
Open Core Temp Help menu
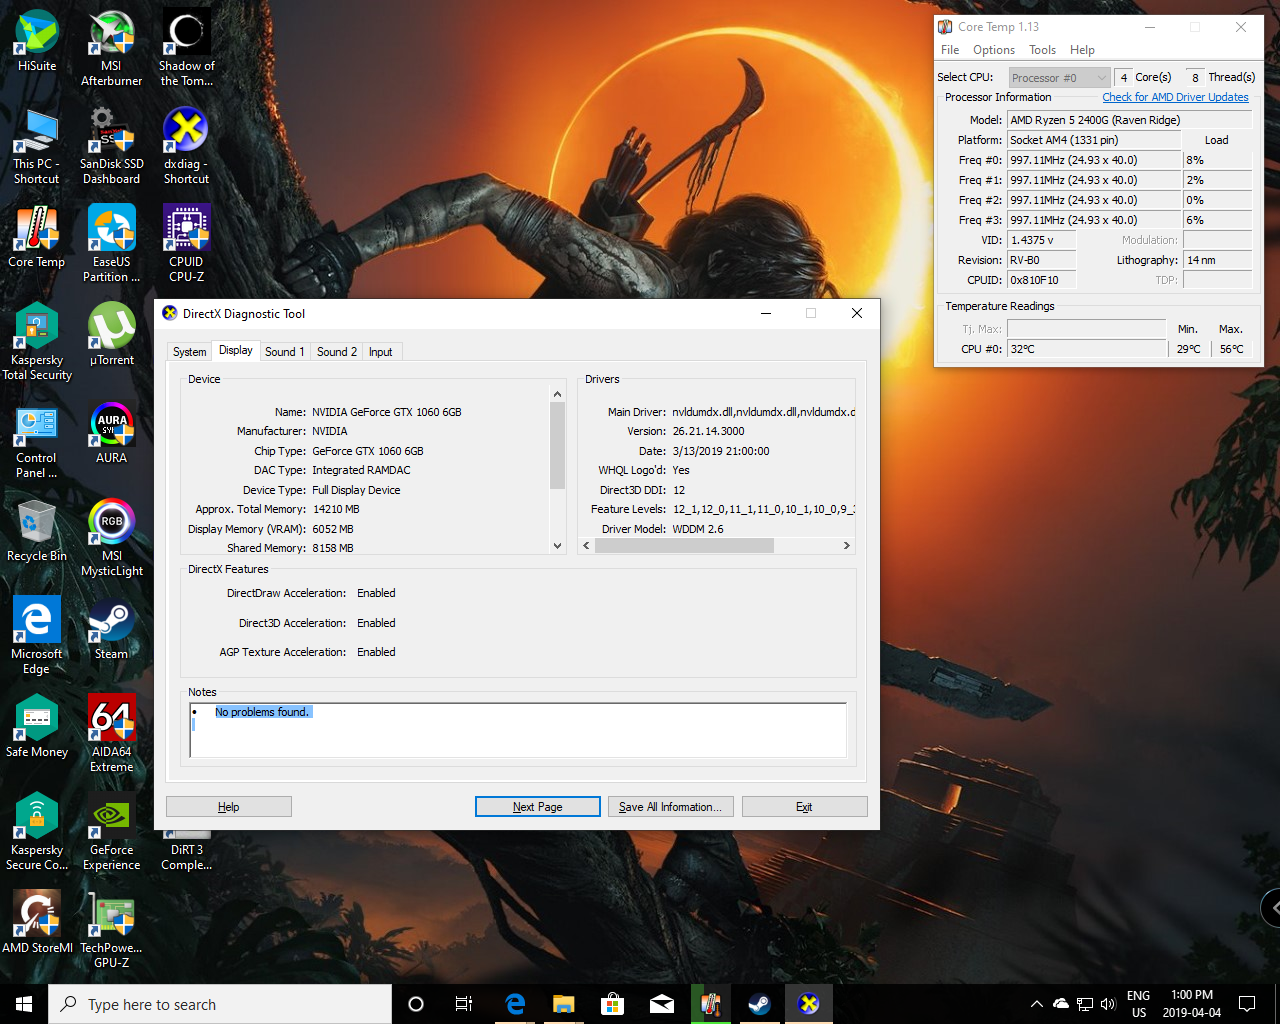(1082, 50)
